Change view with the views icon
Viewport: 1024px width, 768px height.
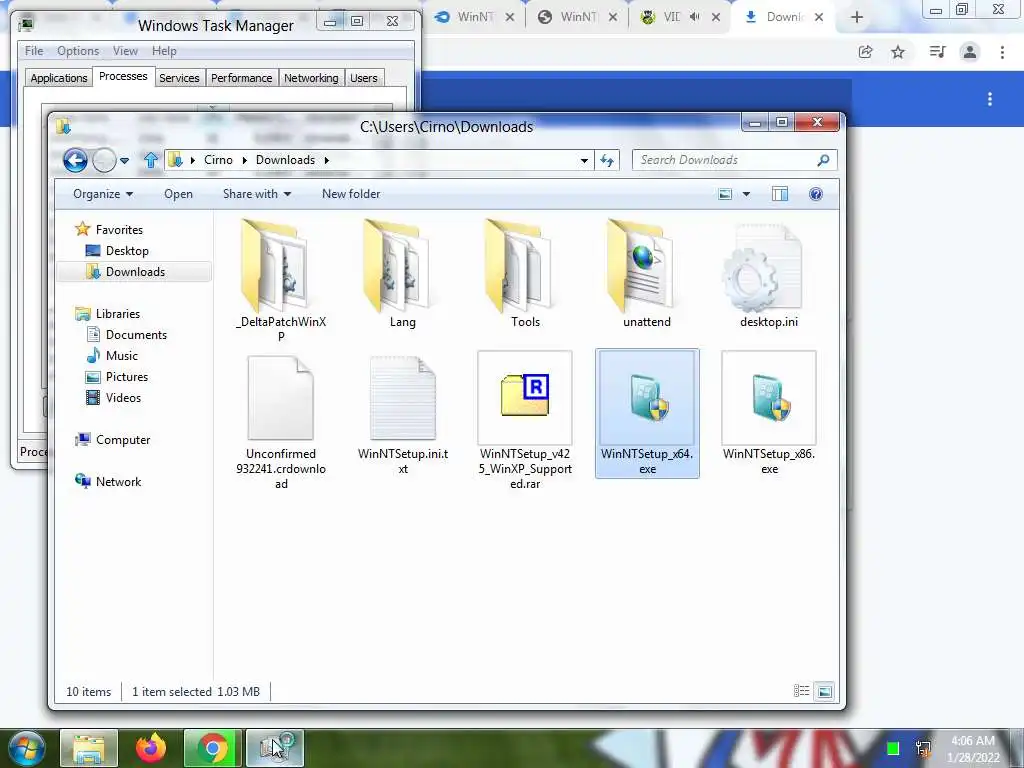coord(725,194)
